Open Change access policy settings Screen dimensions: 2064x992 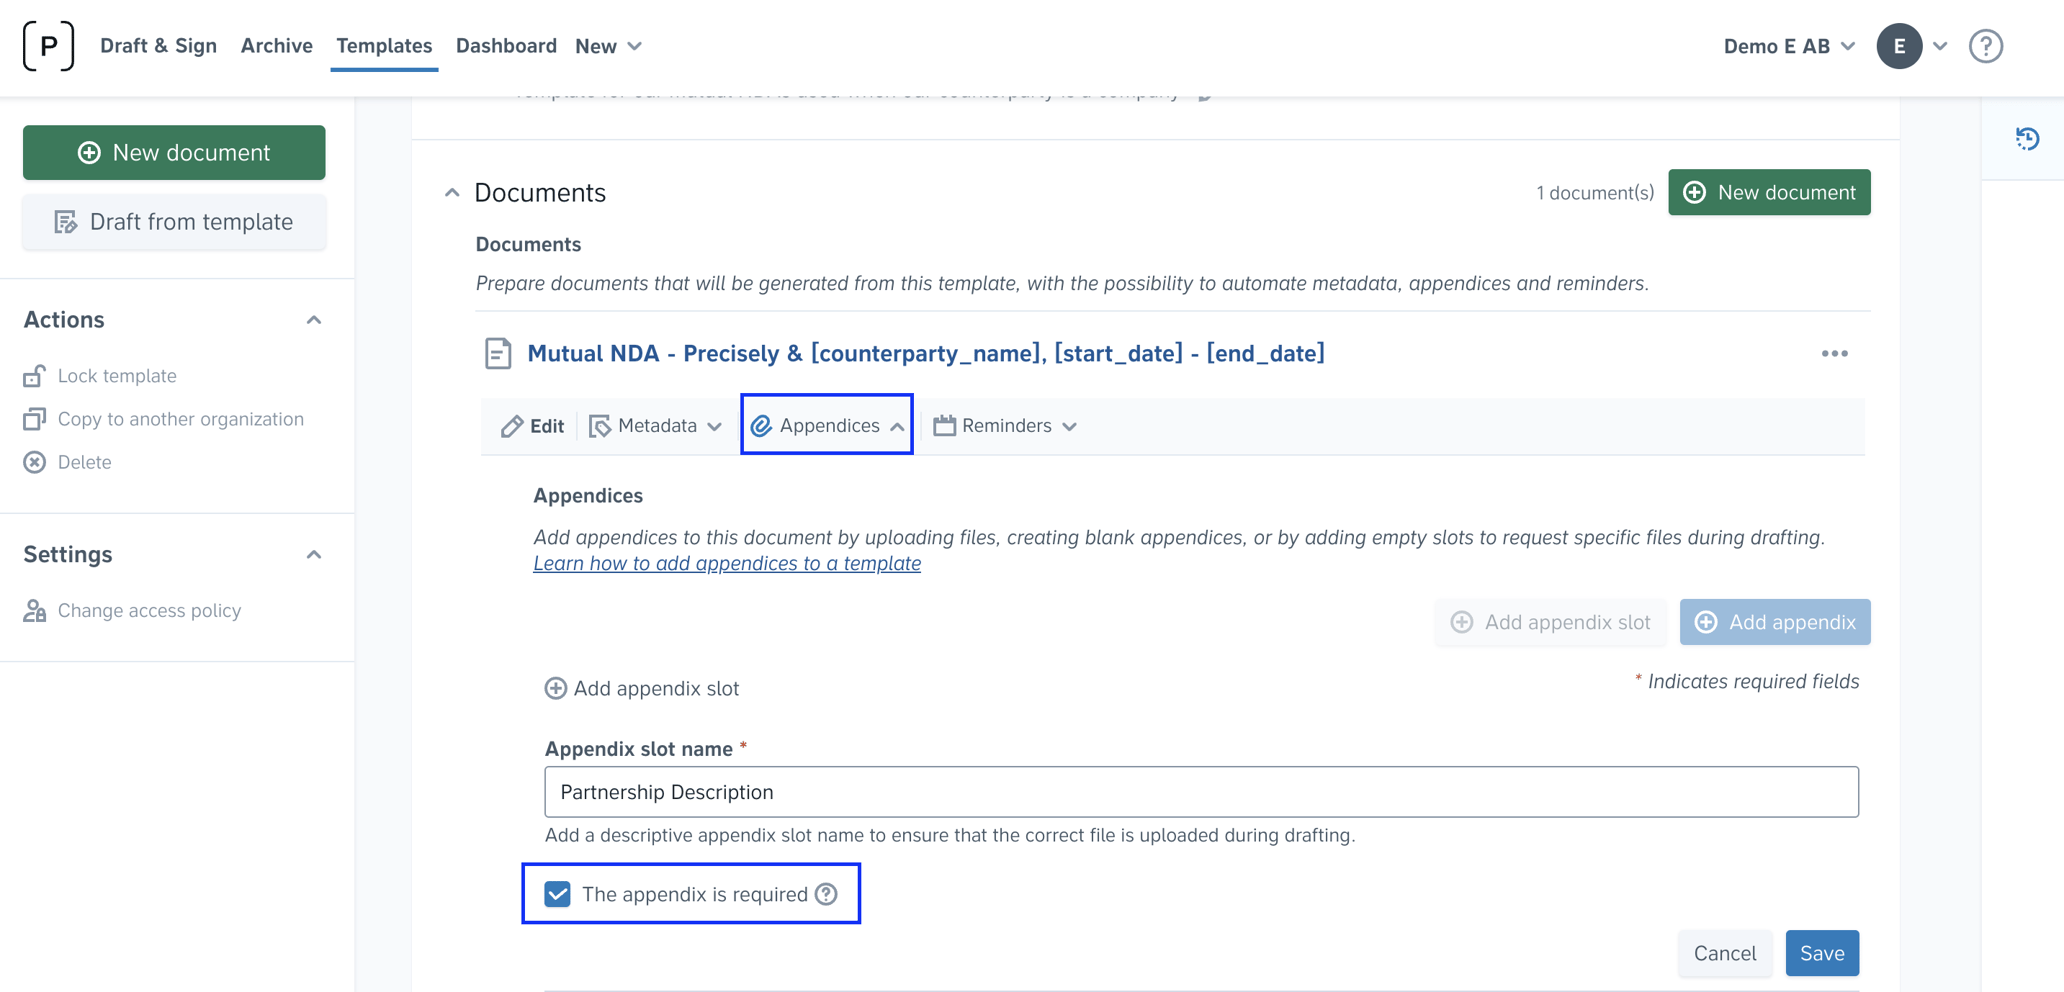click(149, 610)
